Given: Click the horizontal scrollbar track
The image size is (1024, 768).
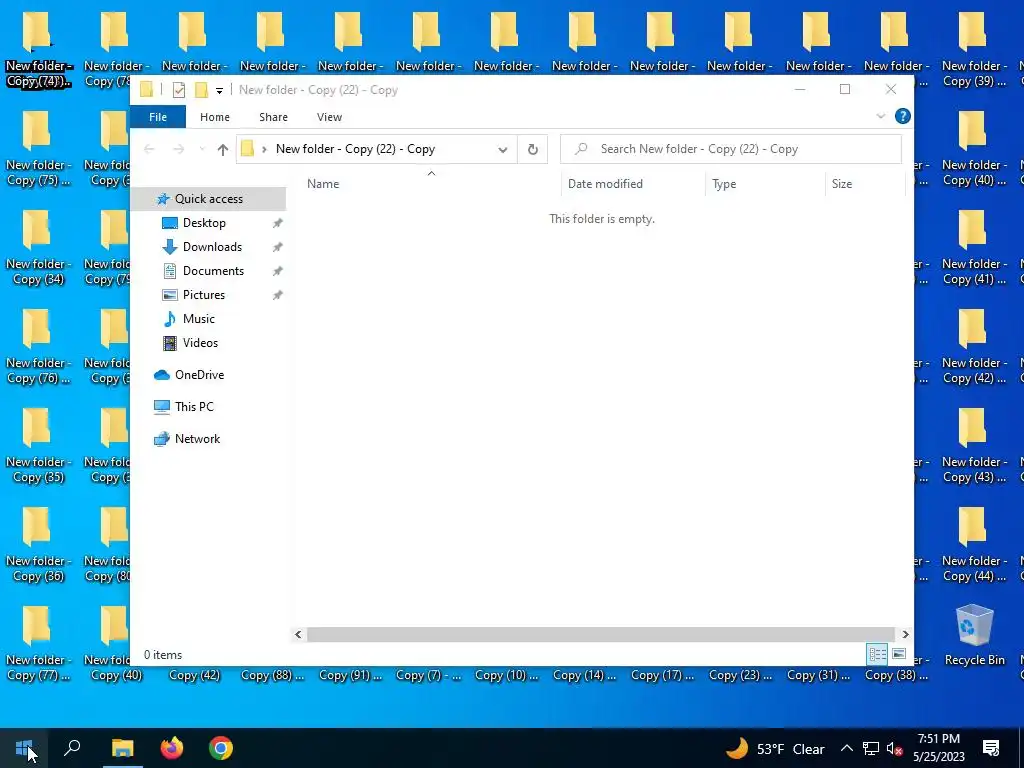Looking at the screenshot, I should pos(601,634).
